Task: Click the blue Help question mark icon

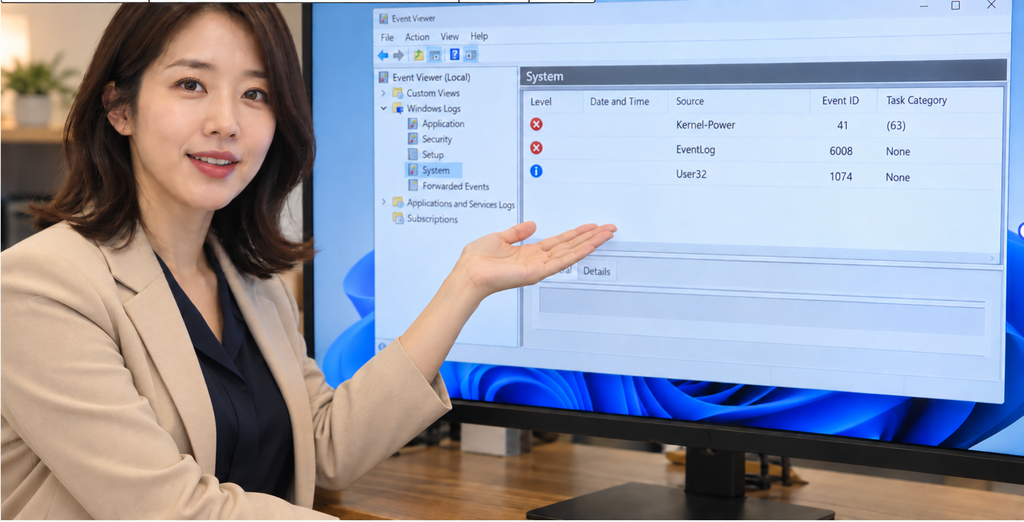Action: pyautogui.click(x=455, y=55)
